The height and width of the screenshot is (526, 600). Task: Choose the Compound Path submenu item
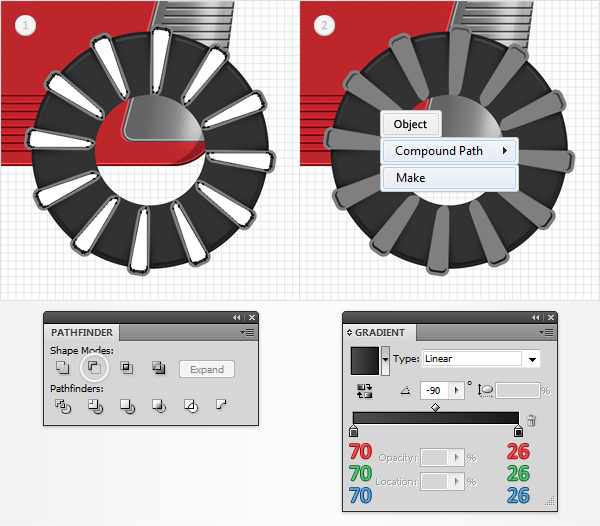pos(450,151)
